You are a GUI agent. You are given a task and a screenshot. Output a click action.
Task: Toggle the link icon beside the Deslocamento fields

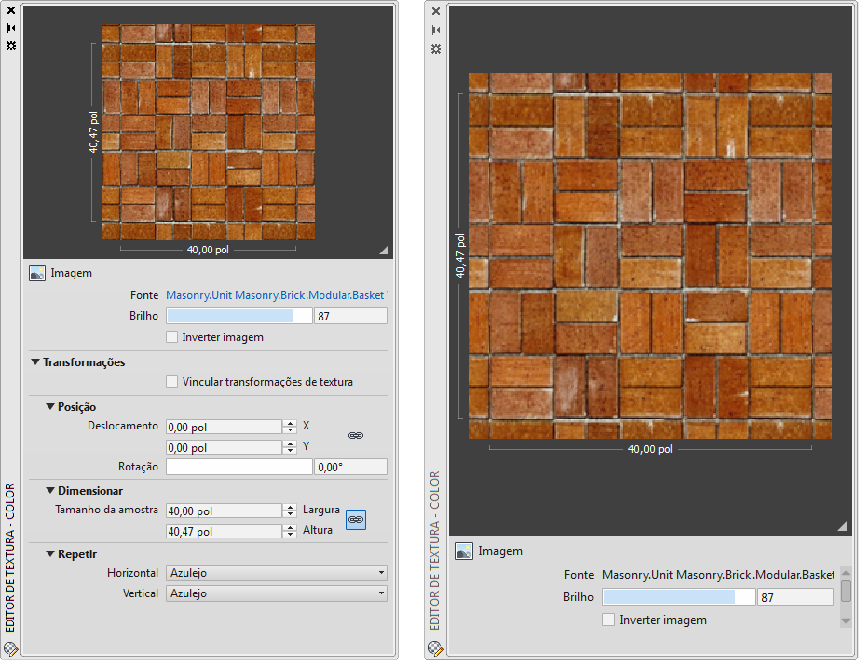click(355, 436)
